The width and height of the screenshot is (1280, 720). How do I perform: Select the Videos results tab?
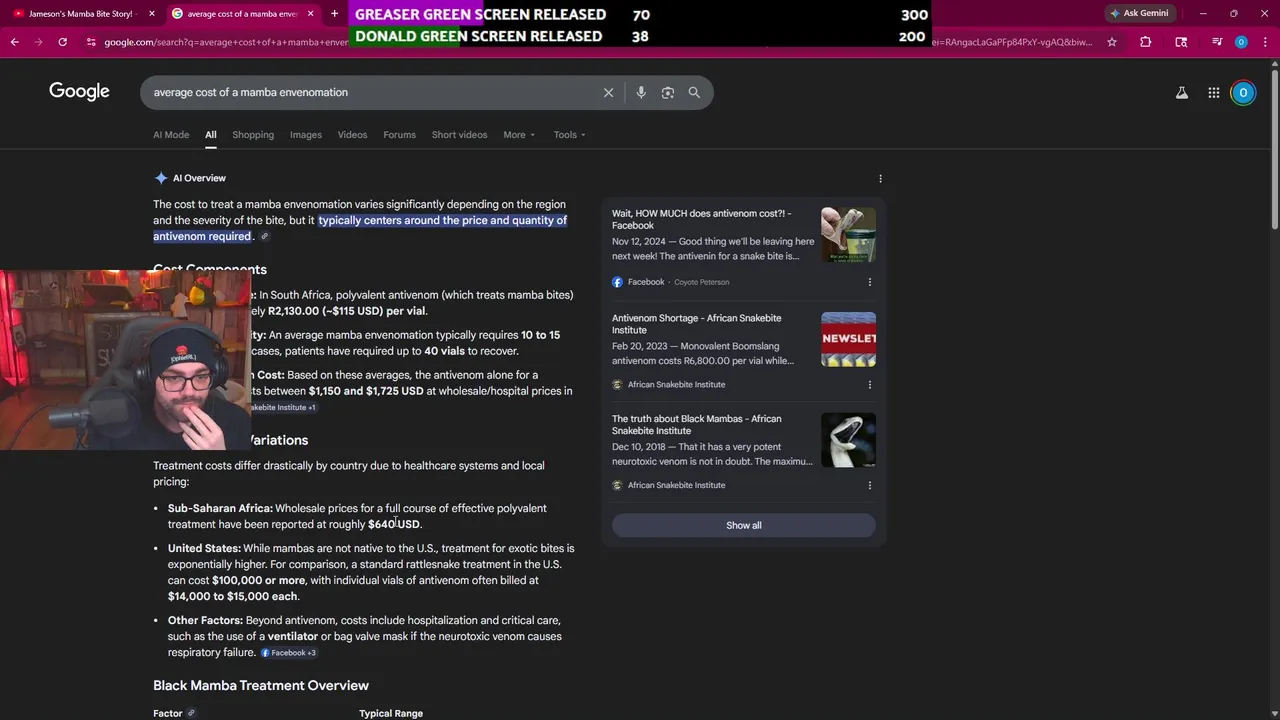(352, 134)
